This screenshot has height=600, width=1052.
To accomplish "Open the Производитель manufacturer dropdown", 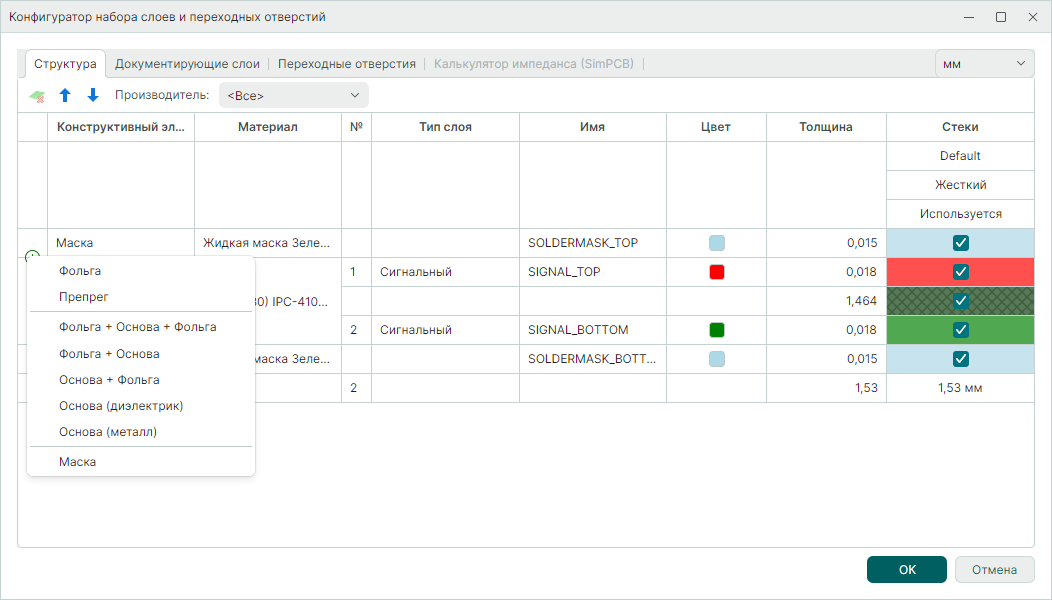I will click(293, 95).
